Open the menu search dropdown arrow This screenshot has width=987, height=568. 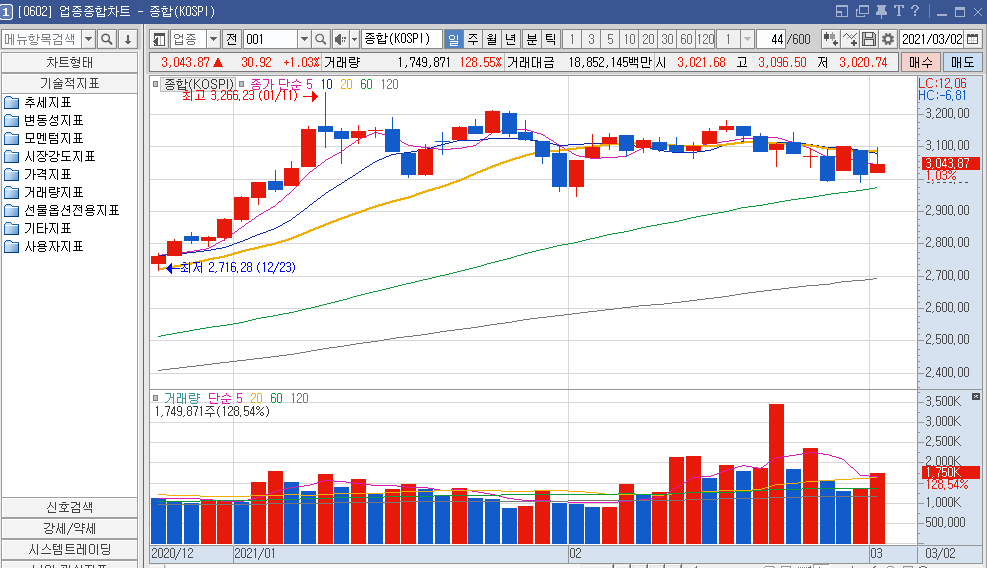pyautogui.click(x=88, y=39)
